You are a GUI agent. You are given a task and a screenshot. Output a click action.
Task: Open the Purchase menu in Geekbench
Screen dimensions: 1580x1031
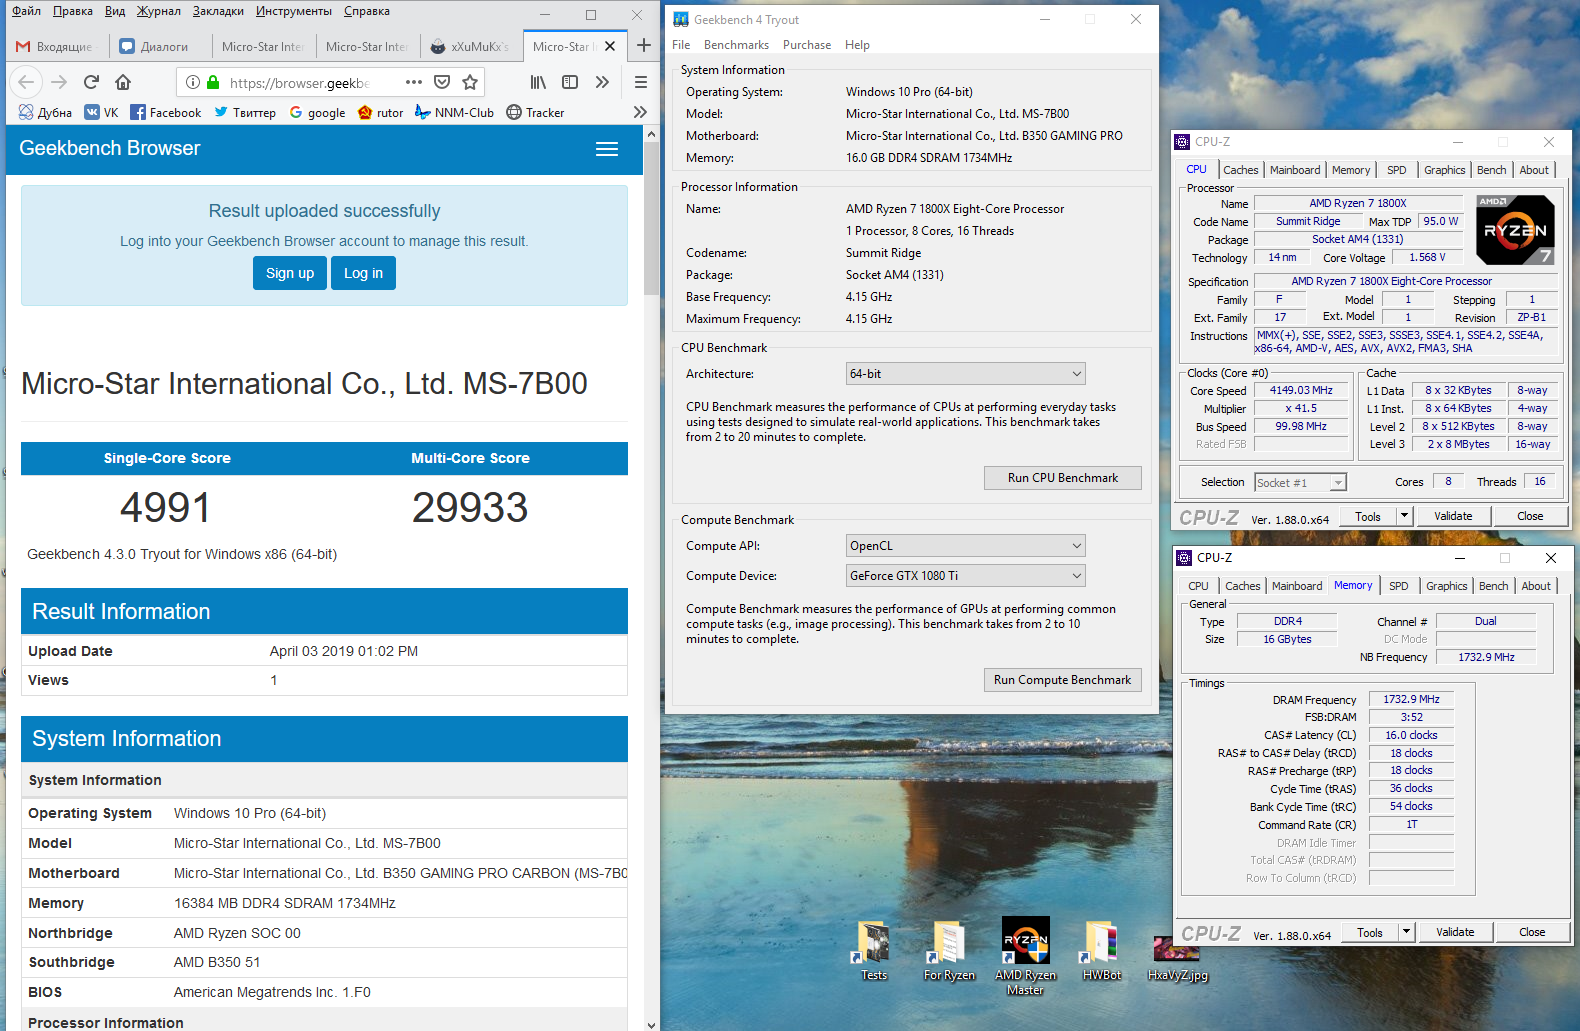click(x=807, y=45)
